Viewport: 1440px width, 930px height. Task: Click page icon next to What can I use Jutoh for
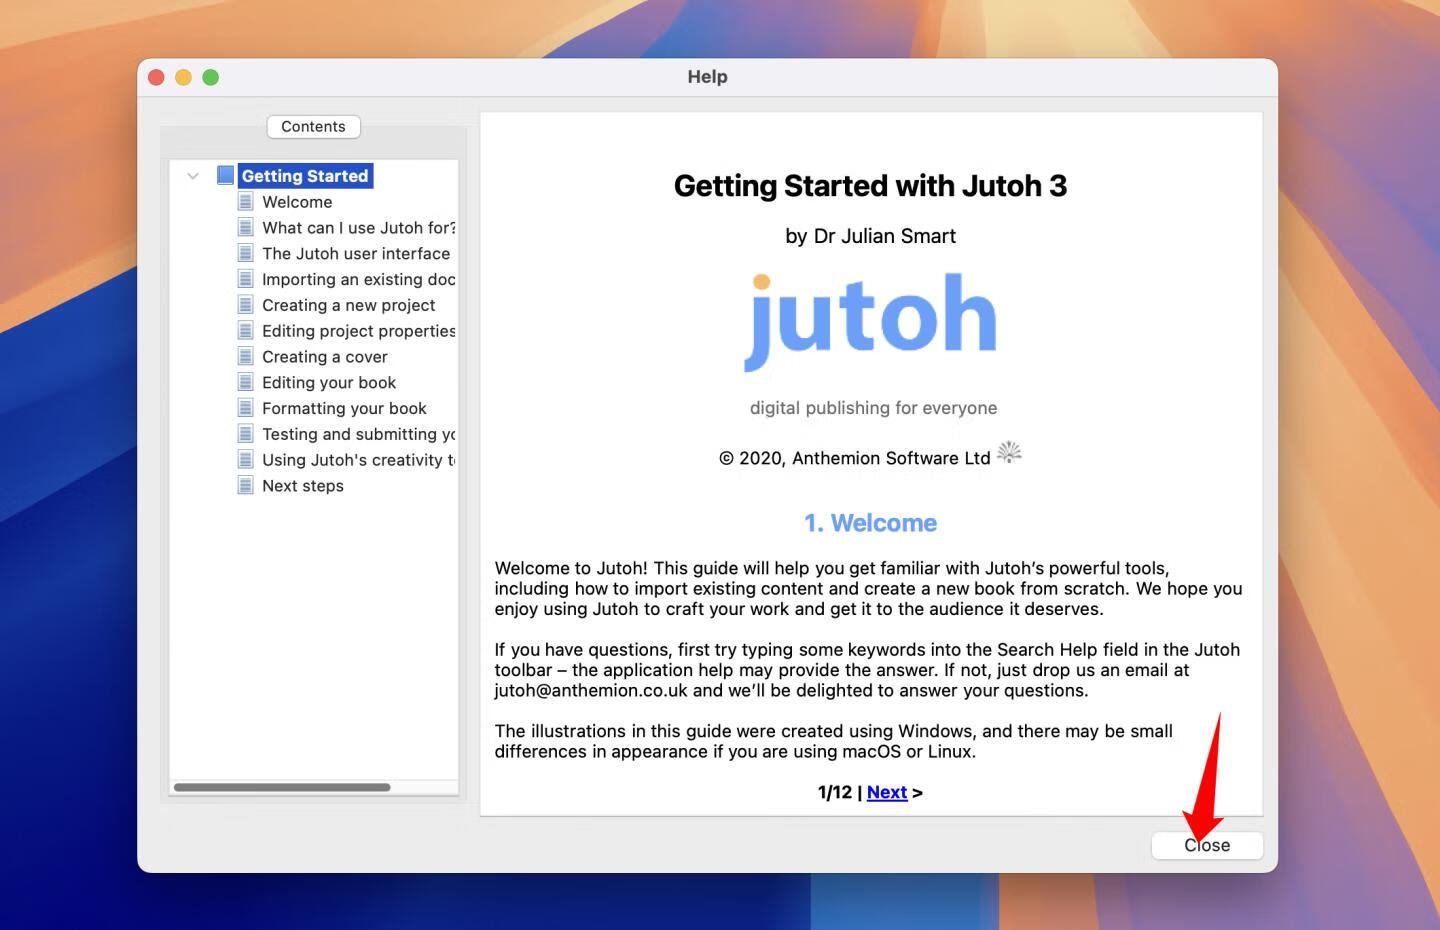245,228
